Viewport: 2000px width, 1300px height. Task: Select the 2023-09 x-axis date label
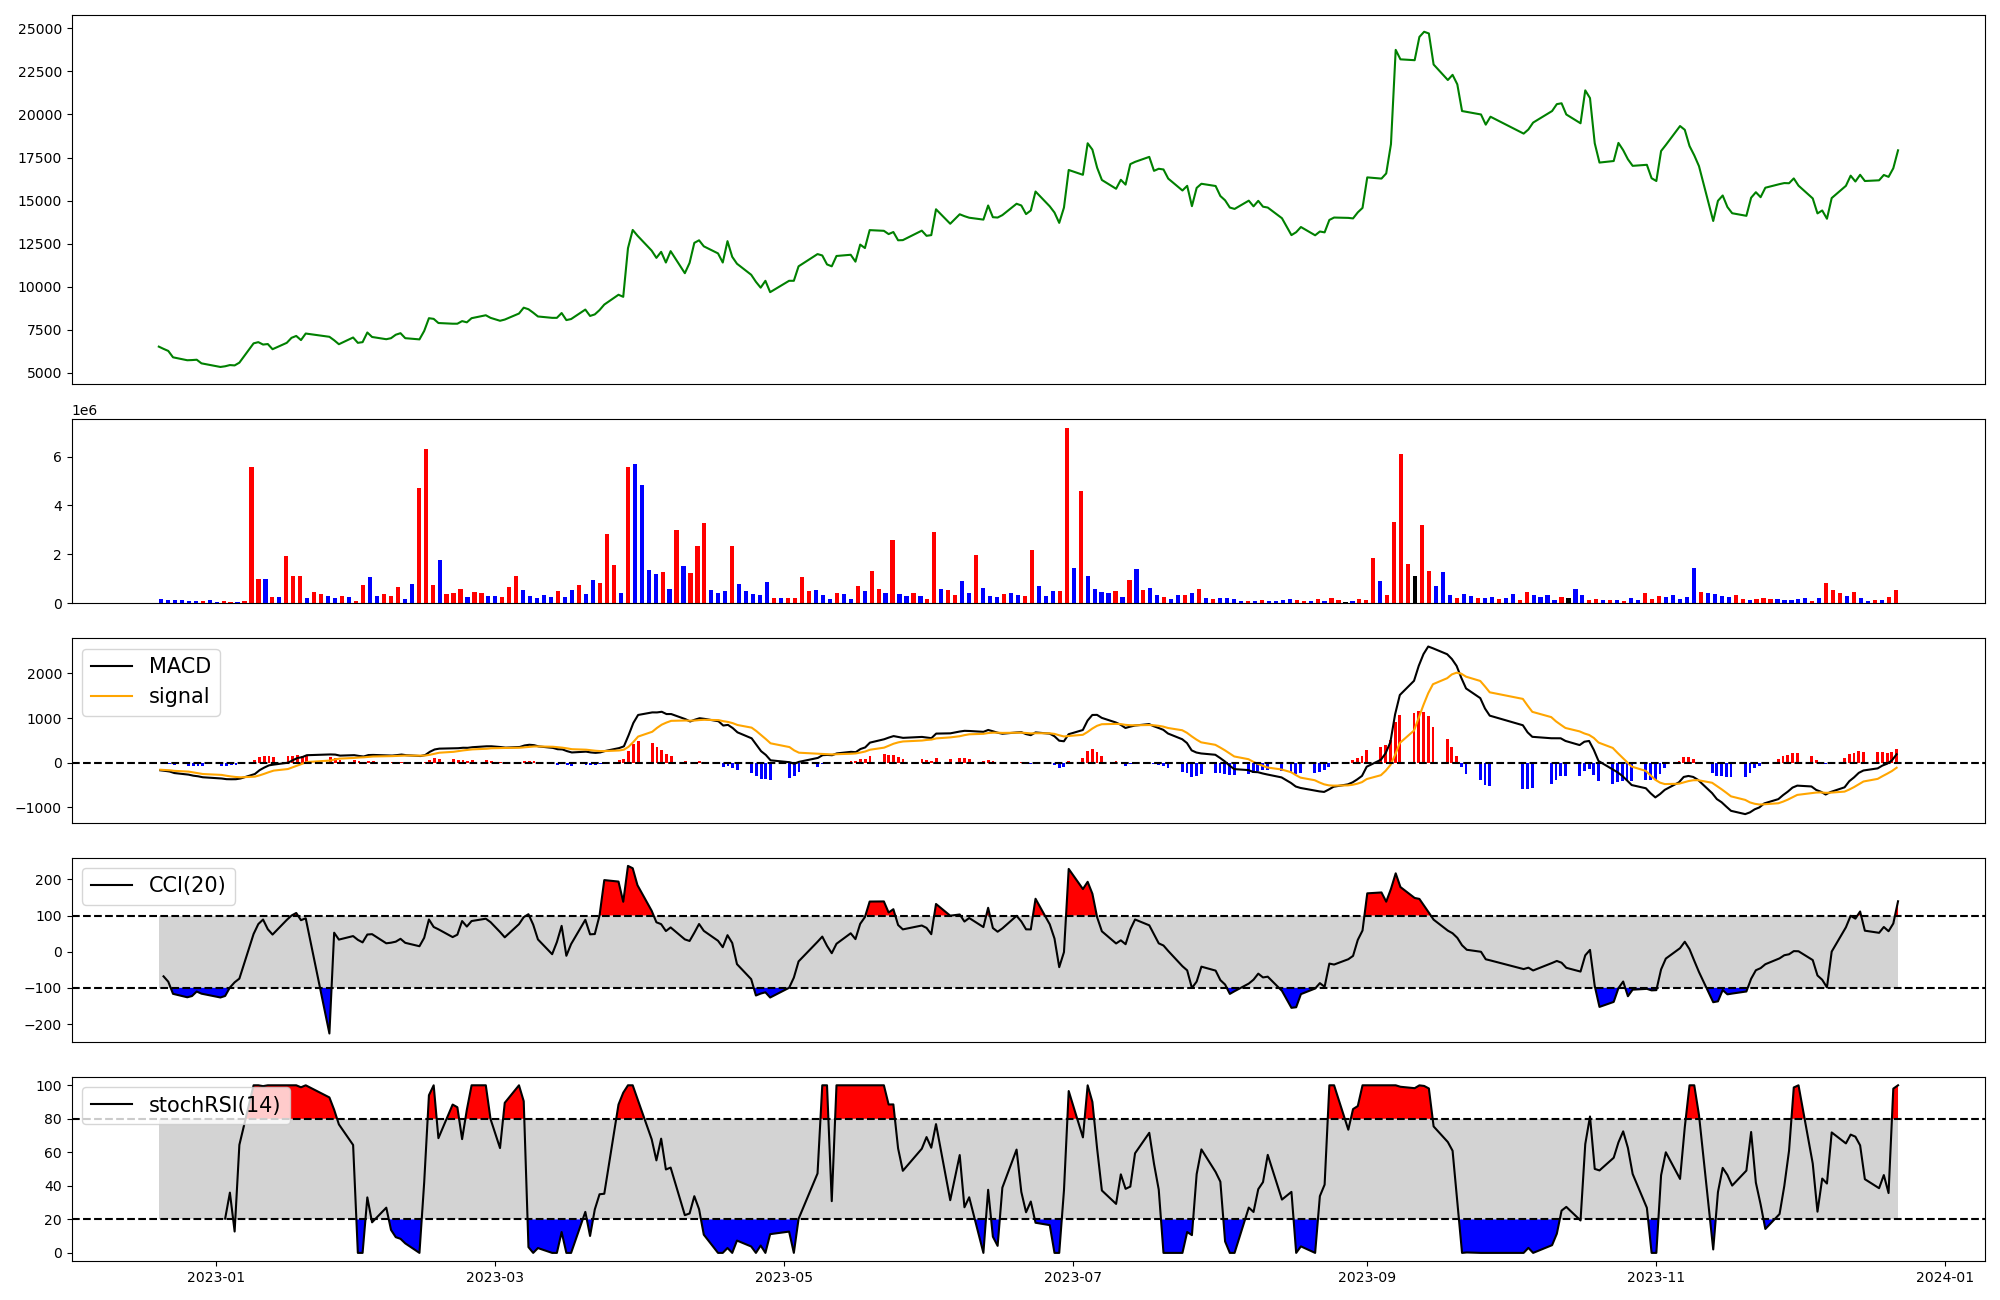pyautogui.click(x=1366, y=1277)
